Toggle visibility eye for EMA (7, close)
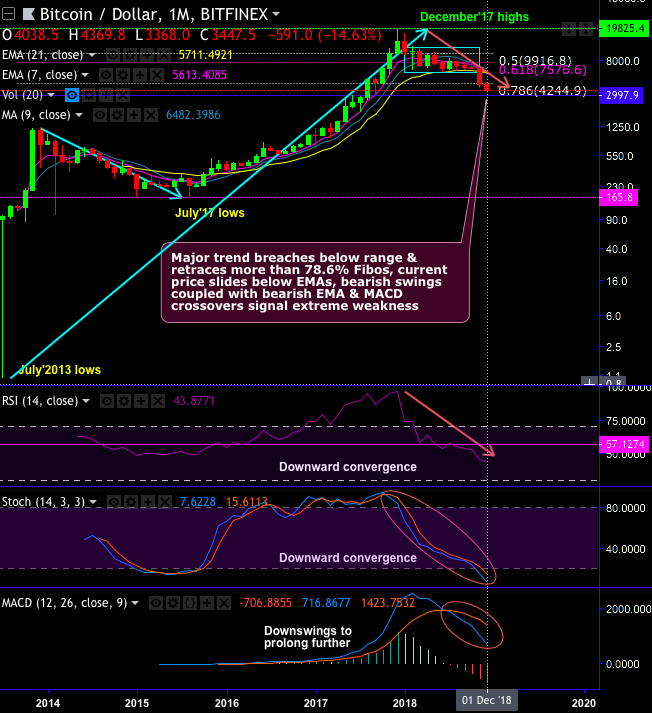Viewport: 652px width, 713px height. [x=106, y=75]
